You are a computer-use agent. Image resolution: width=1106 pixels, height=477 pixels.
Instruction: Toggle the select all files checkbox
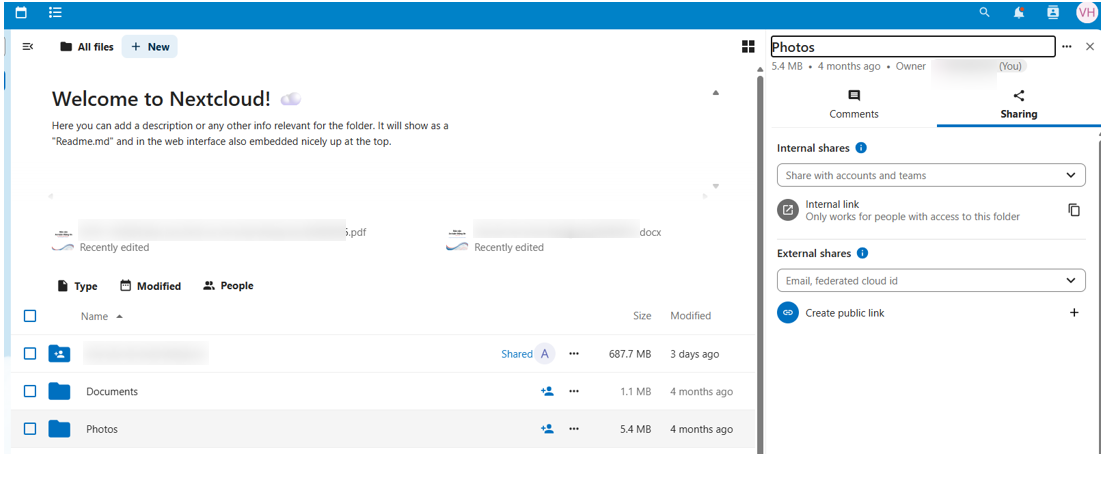coord(30,316)
